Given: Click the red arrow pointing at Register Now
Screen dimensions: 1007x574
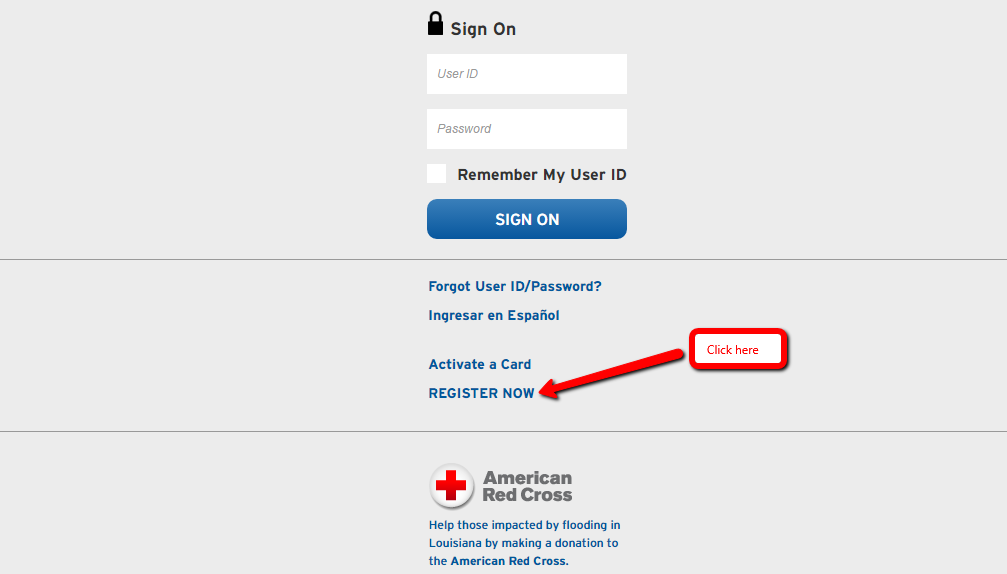Looking at the screenshot, I should 612,373.
